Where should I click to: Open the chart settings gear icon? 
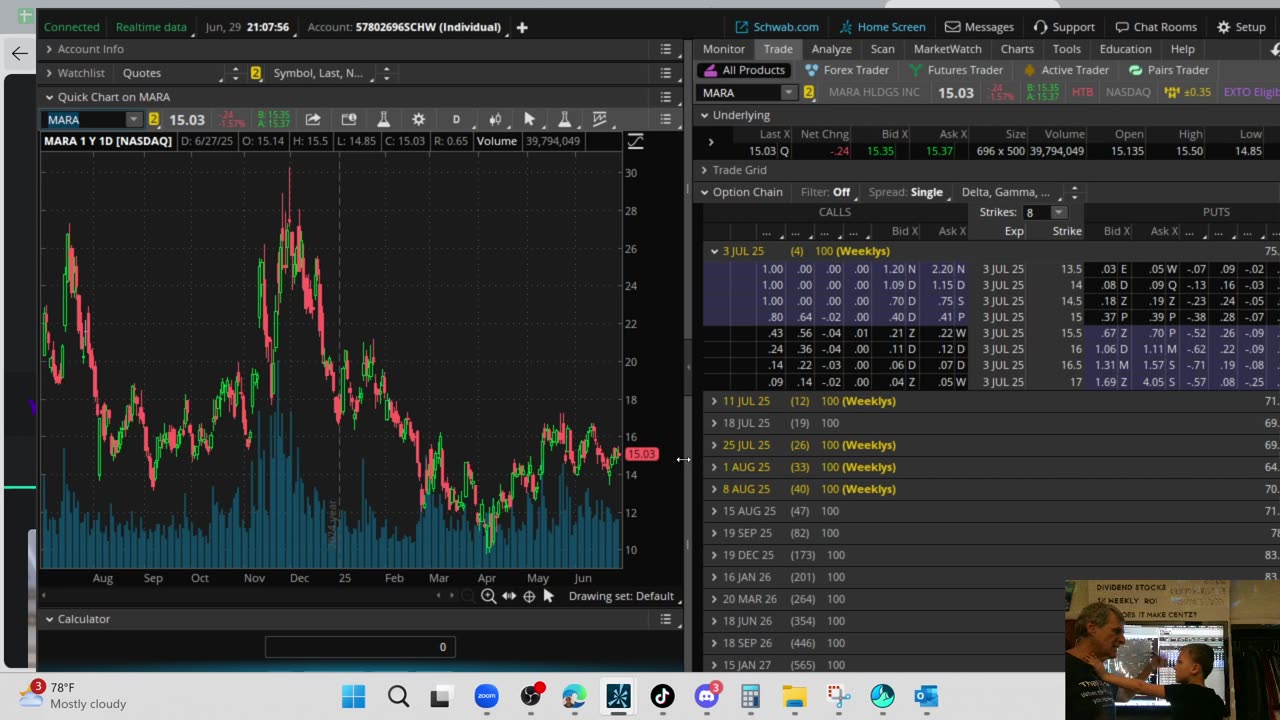click(x=418, y=120)
